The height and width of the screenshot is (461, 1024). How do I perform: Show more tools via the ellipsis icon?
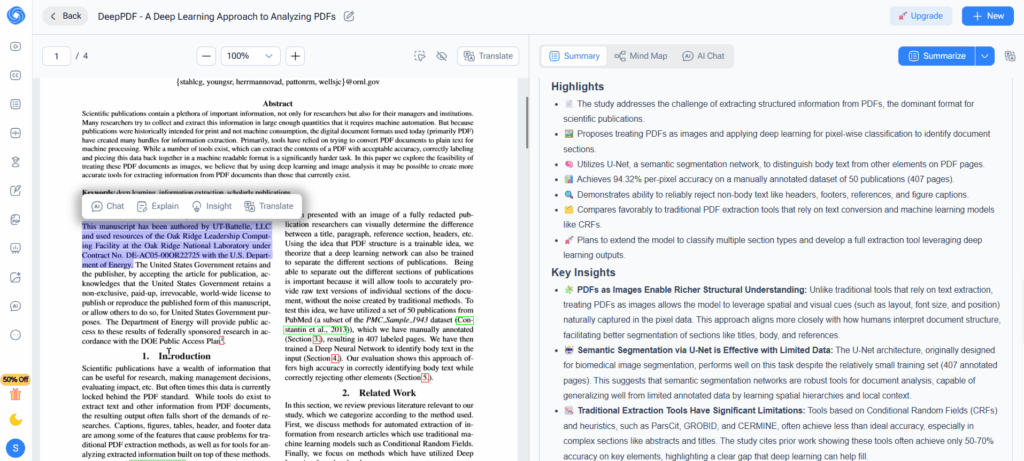(16, 334)
